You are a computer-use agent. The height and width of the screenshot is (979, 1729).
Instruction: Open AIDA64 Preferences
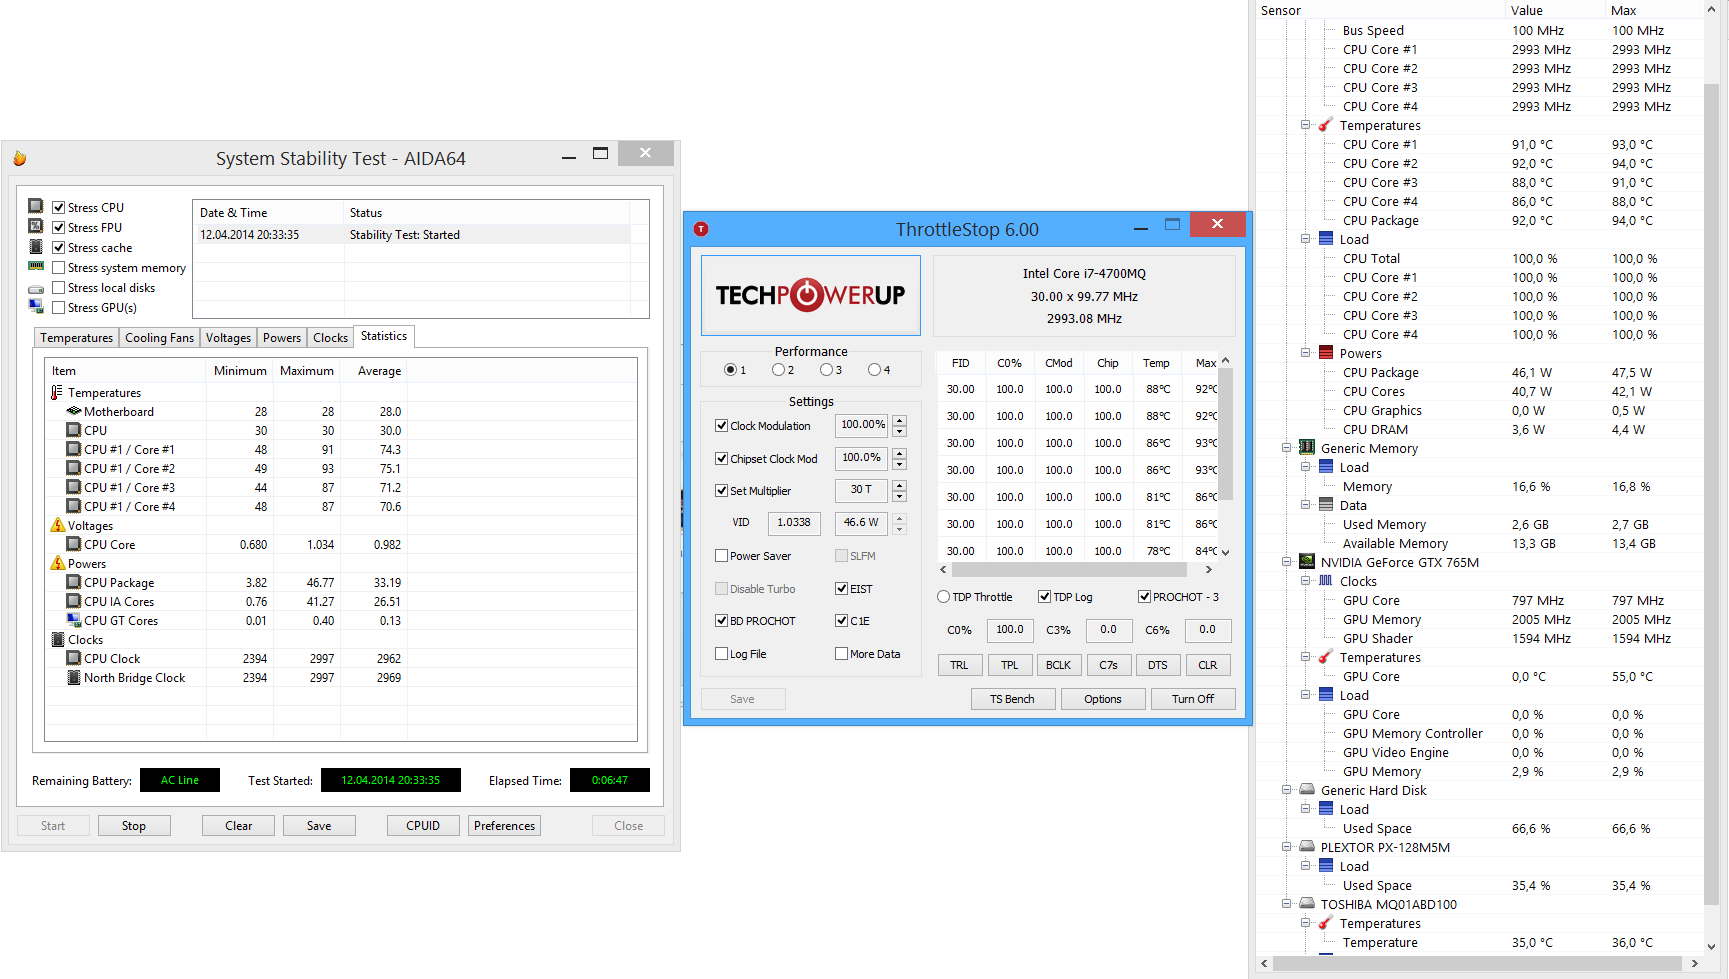point(505,826)
